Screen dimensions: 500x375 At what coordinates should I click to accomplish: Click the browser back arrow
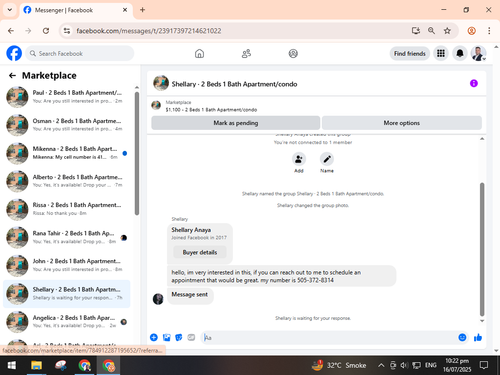coord(11,31)
